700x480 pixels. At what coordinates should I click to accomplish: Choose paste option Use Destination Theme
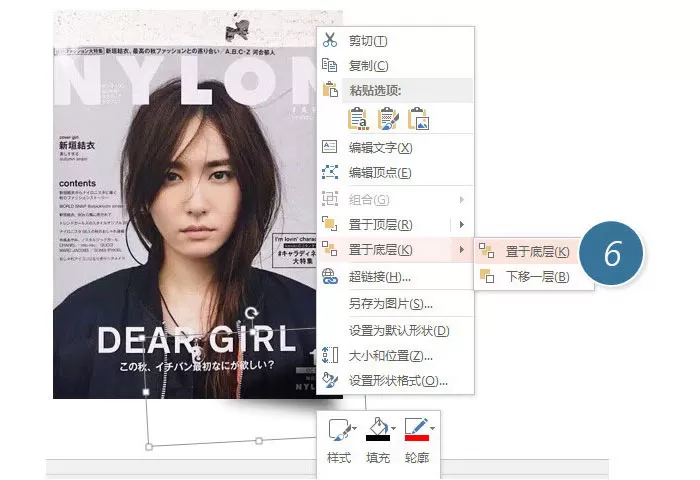(358, 118)
